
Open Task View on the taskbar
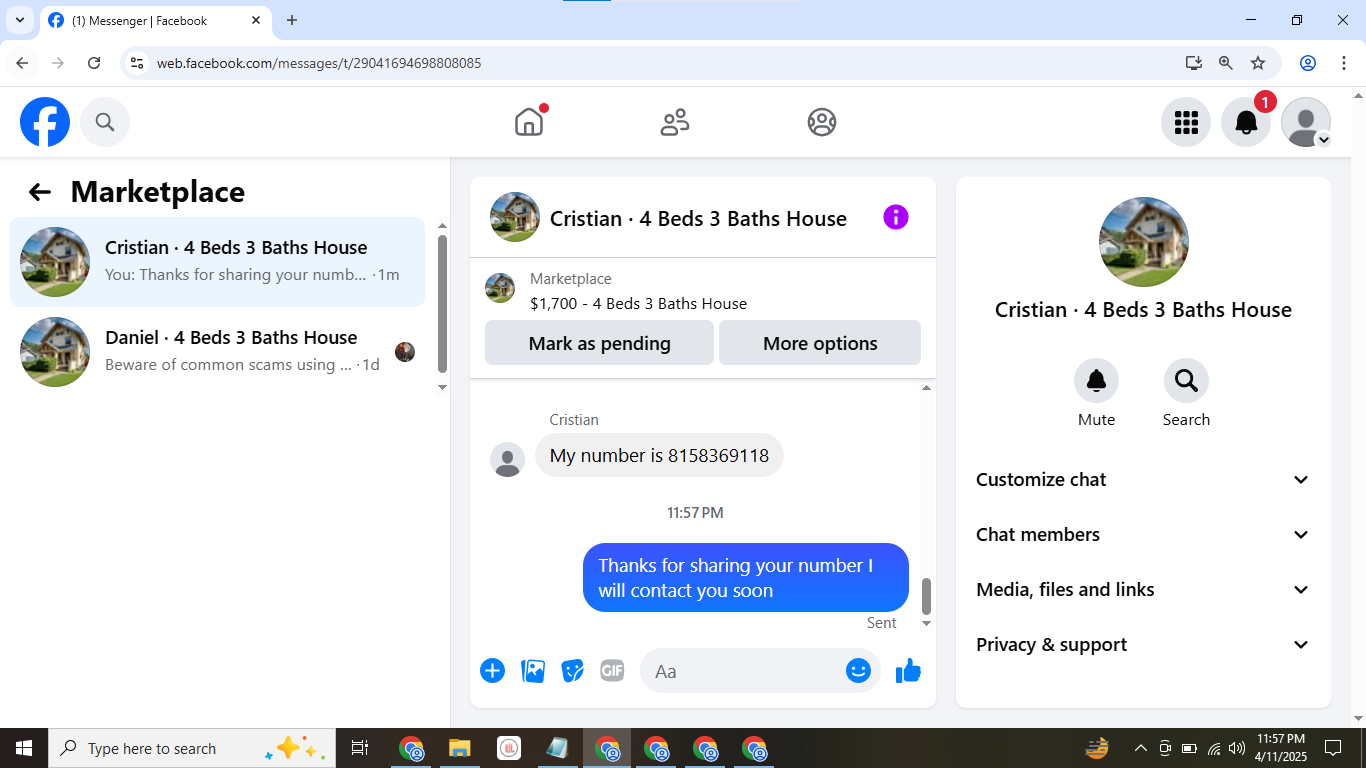coord(360,748)
